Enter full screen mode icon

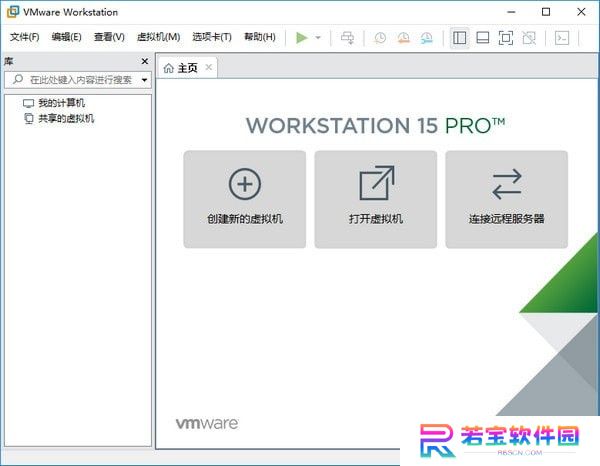(x=505, y=37)
